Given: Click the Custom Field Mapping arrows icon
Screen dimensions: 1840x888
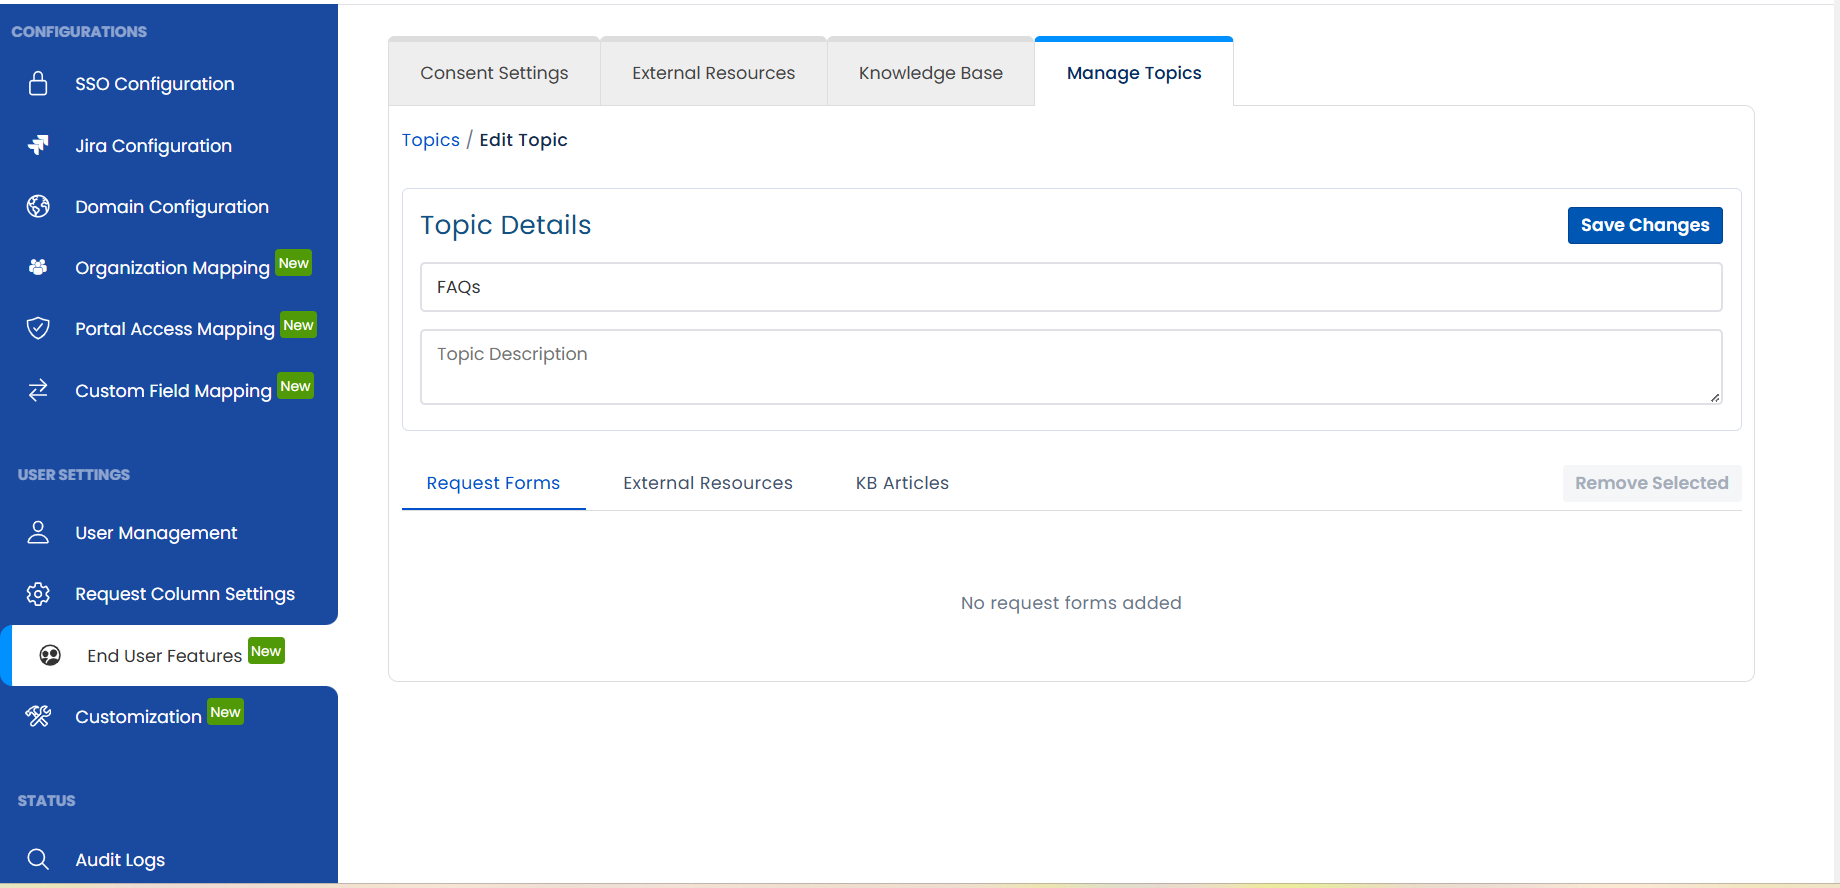Looking at the screenshot, I should pos(38,390).
